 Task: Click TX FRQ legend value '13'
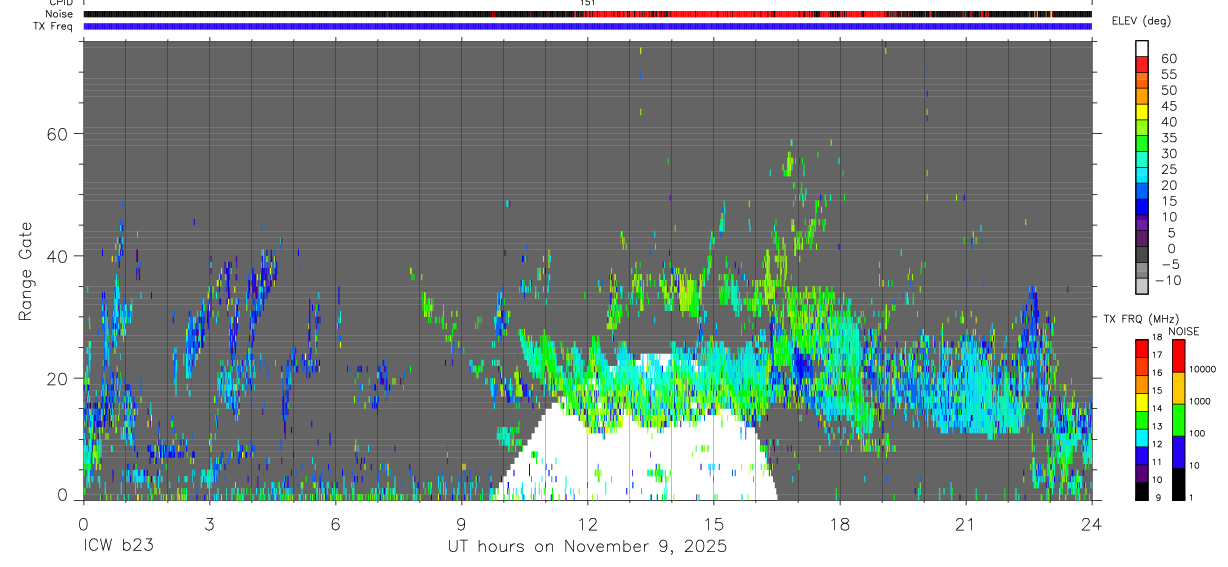tap(1157, 426)
